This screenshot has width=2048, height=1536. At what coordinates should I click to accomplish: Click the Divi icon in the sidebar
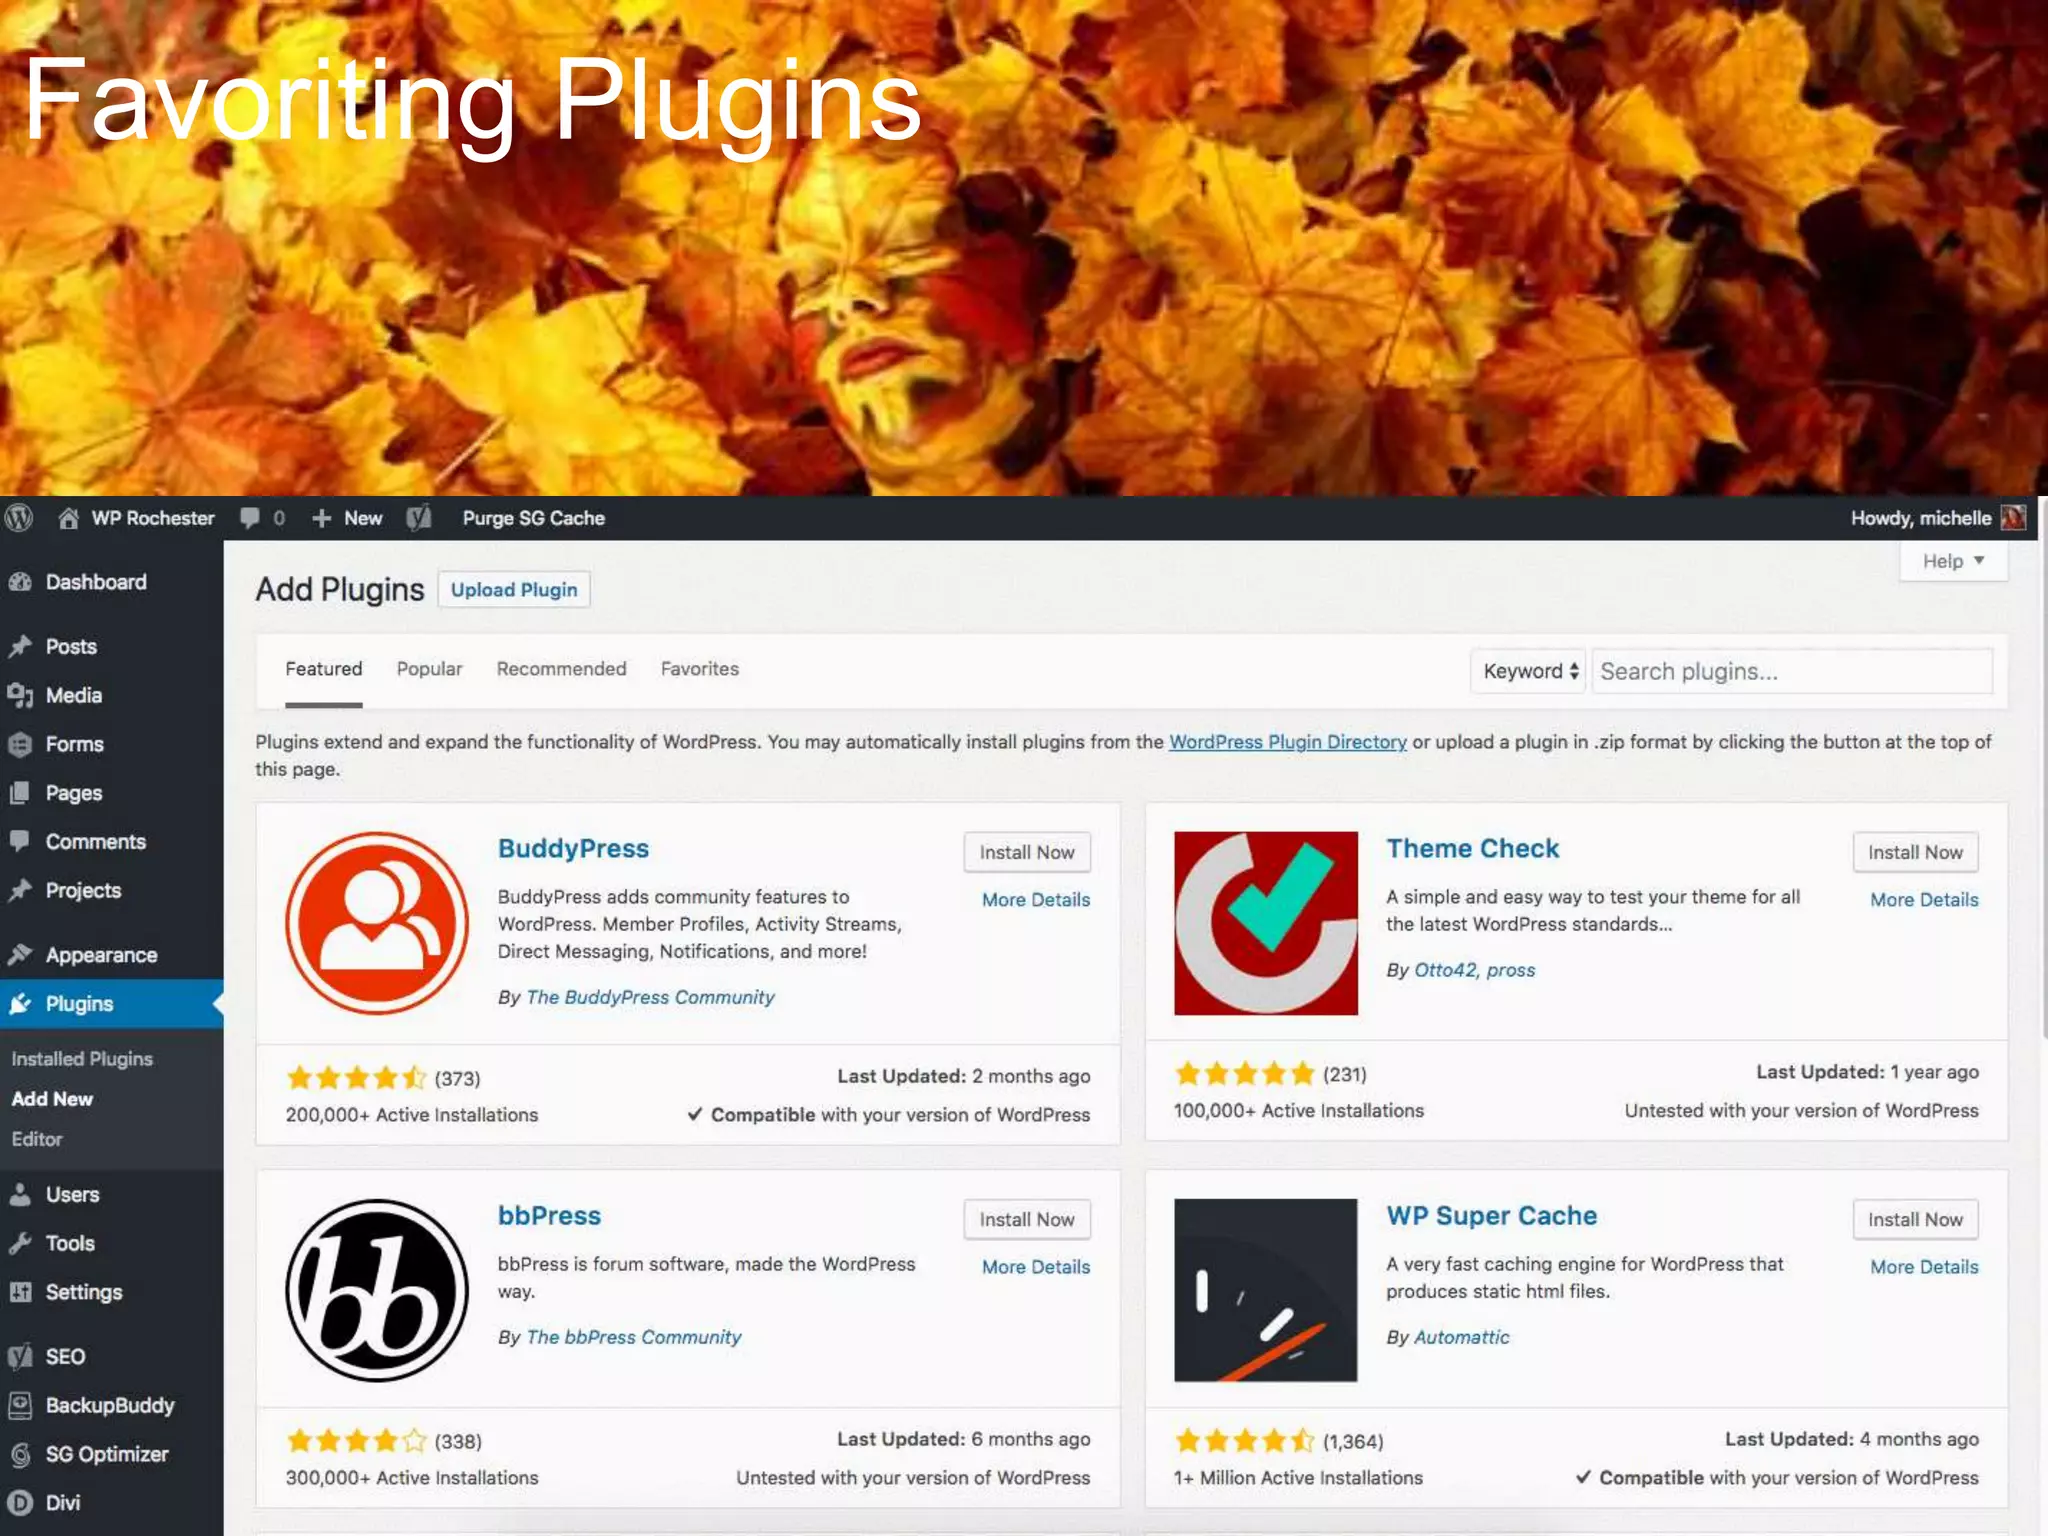pyautogui.click(x=20, y=1503)
